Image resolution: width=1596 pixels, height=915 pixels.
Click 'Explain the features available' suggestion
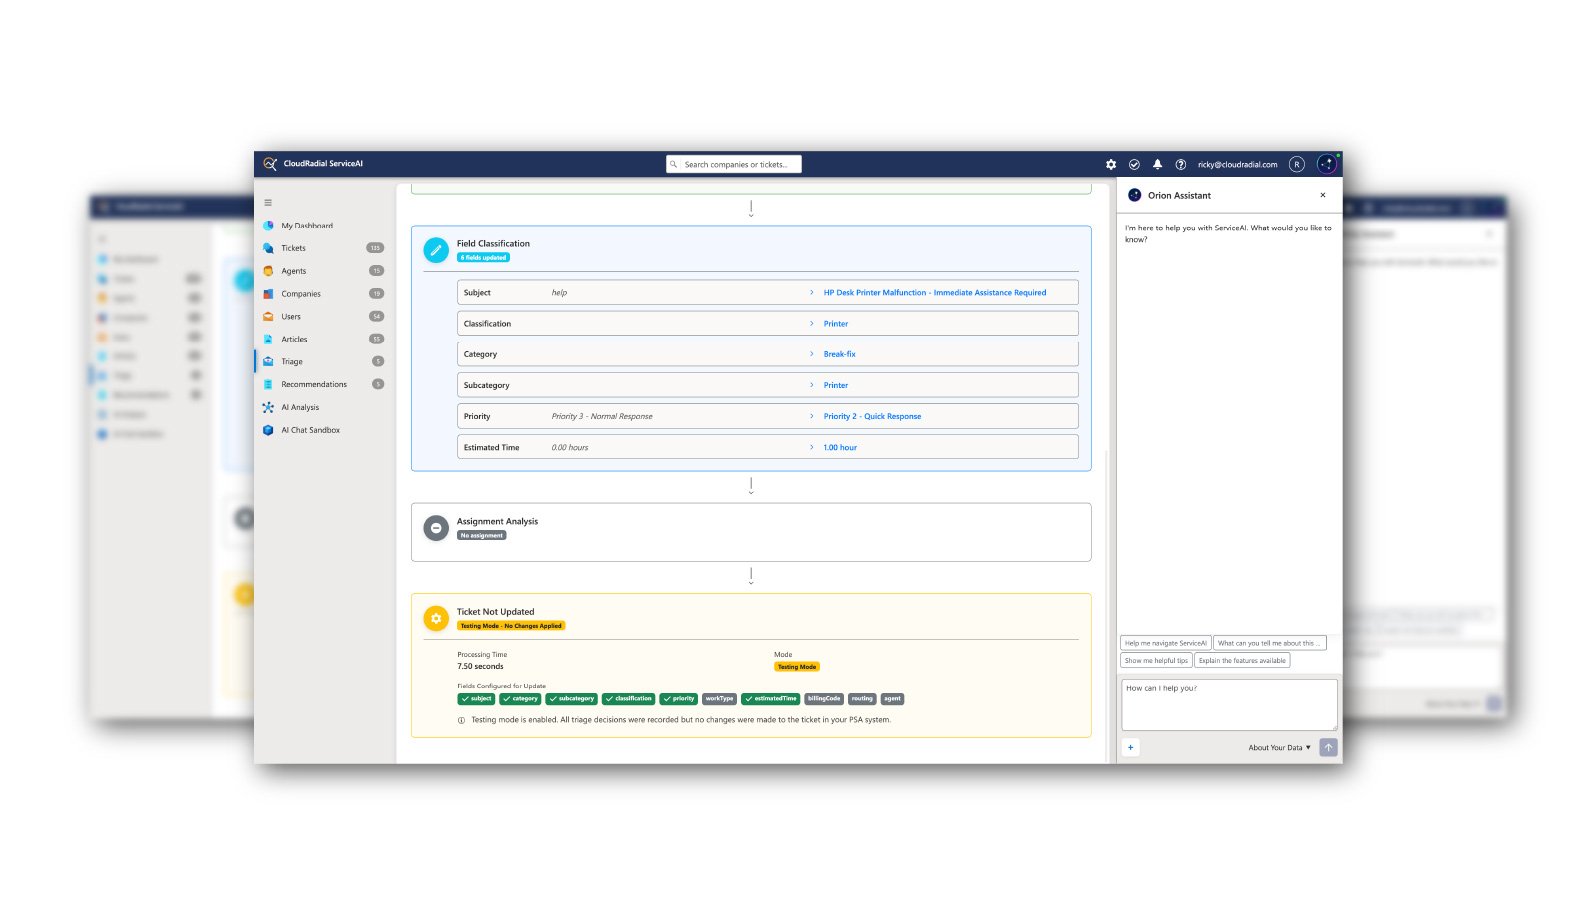point(1242,661)
